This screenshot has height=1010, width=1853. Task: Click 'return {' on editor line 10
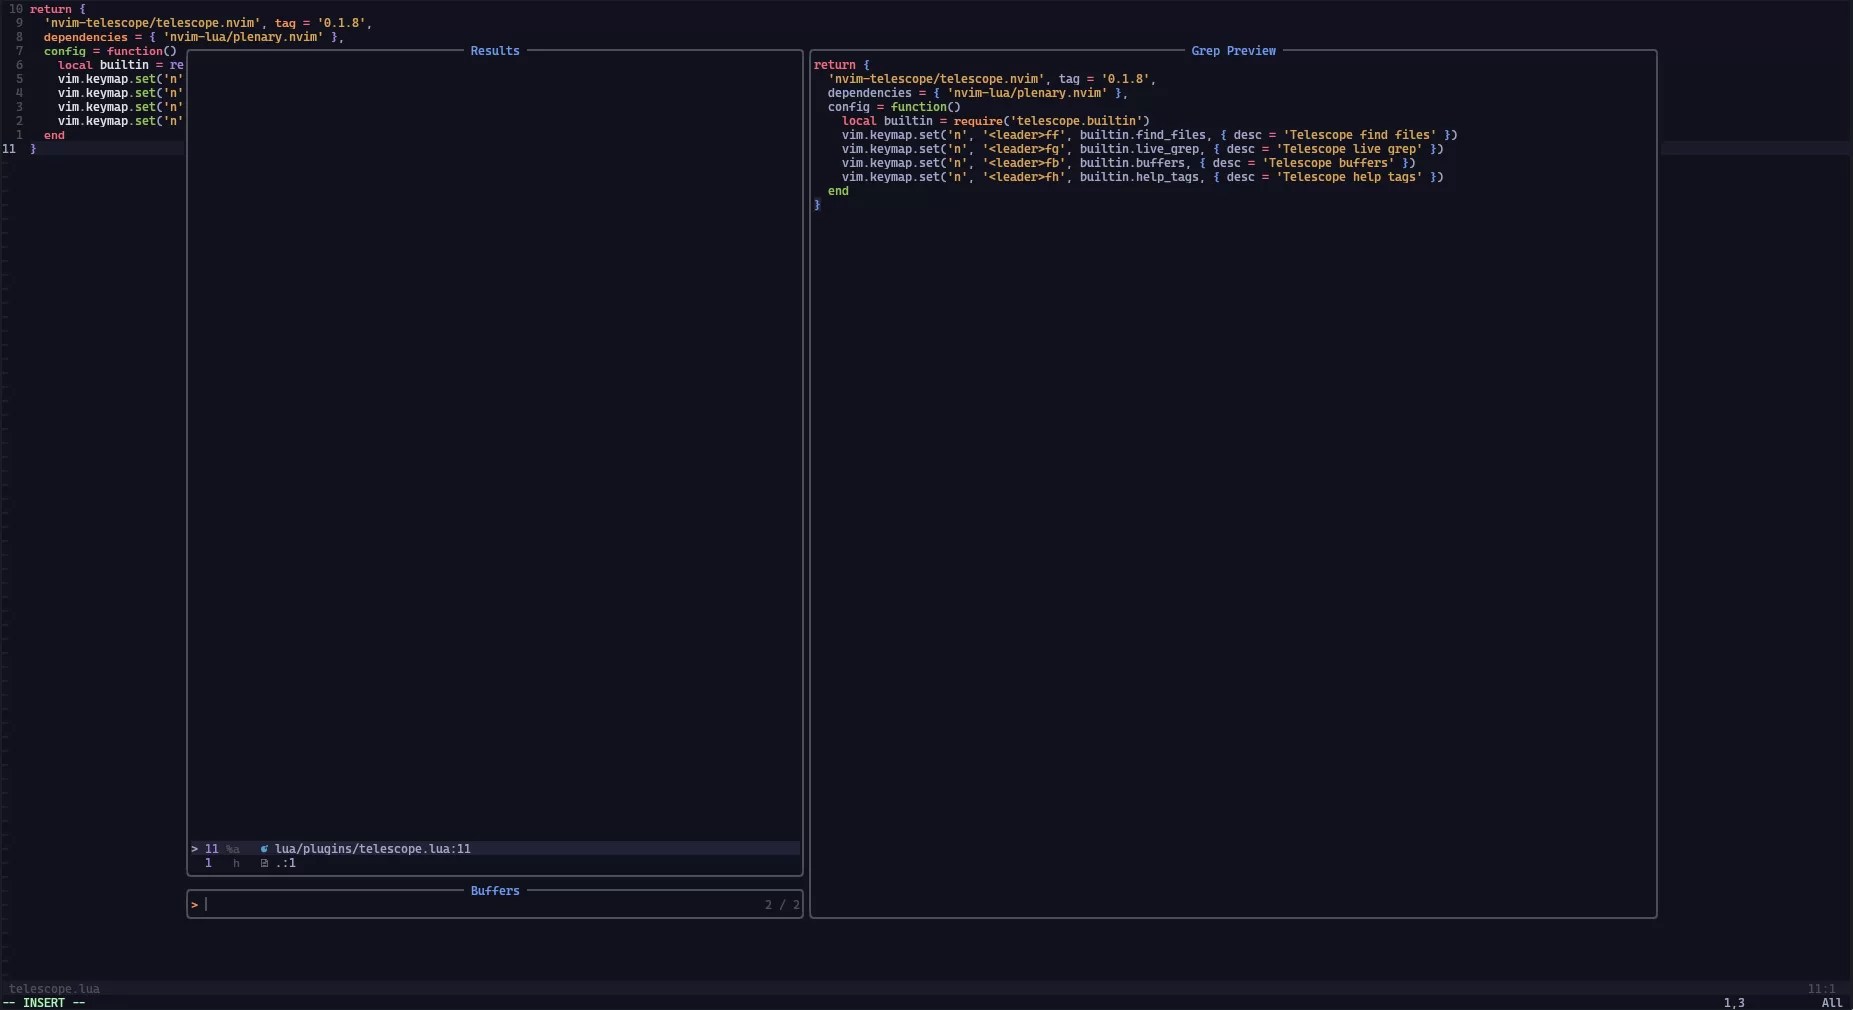click(x=57, y=9)
